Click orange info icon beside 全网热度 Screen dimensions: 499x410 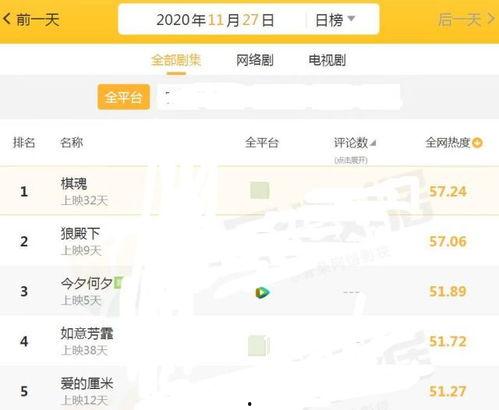click(x=478, y=143)
